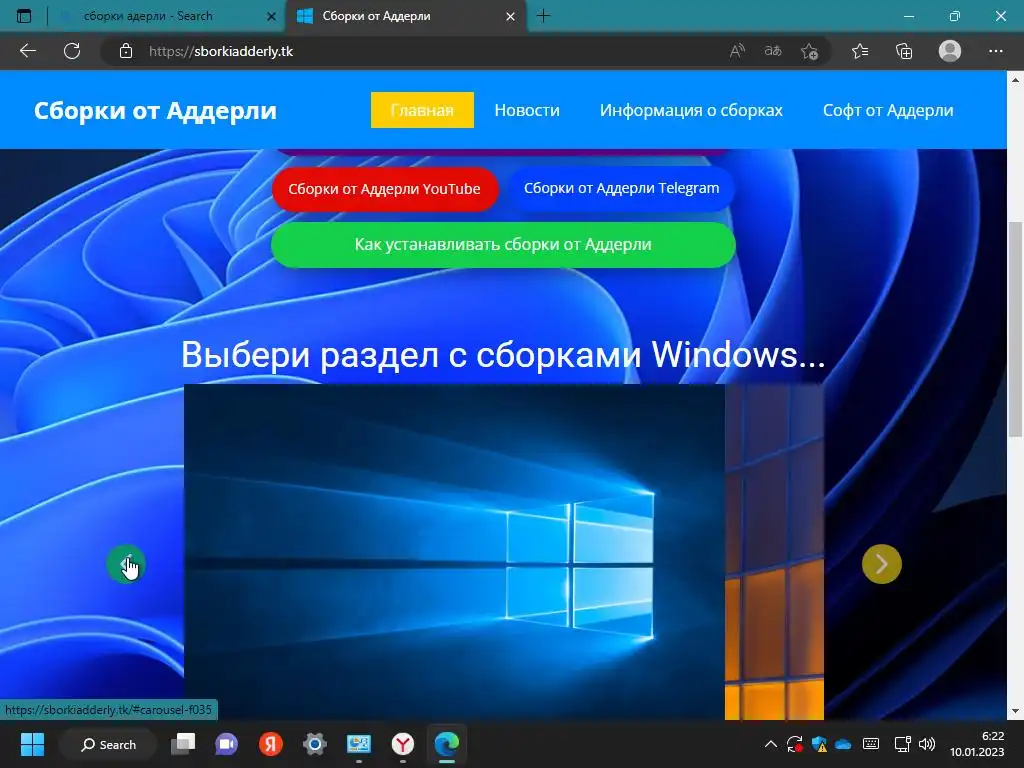The image size is (1024, 768).
Task: Open the sync update tray icon
Action: 795,744
